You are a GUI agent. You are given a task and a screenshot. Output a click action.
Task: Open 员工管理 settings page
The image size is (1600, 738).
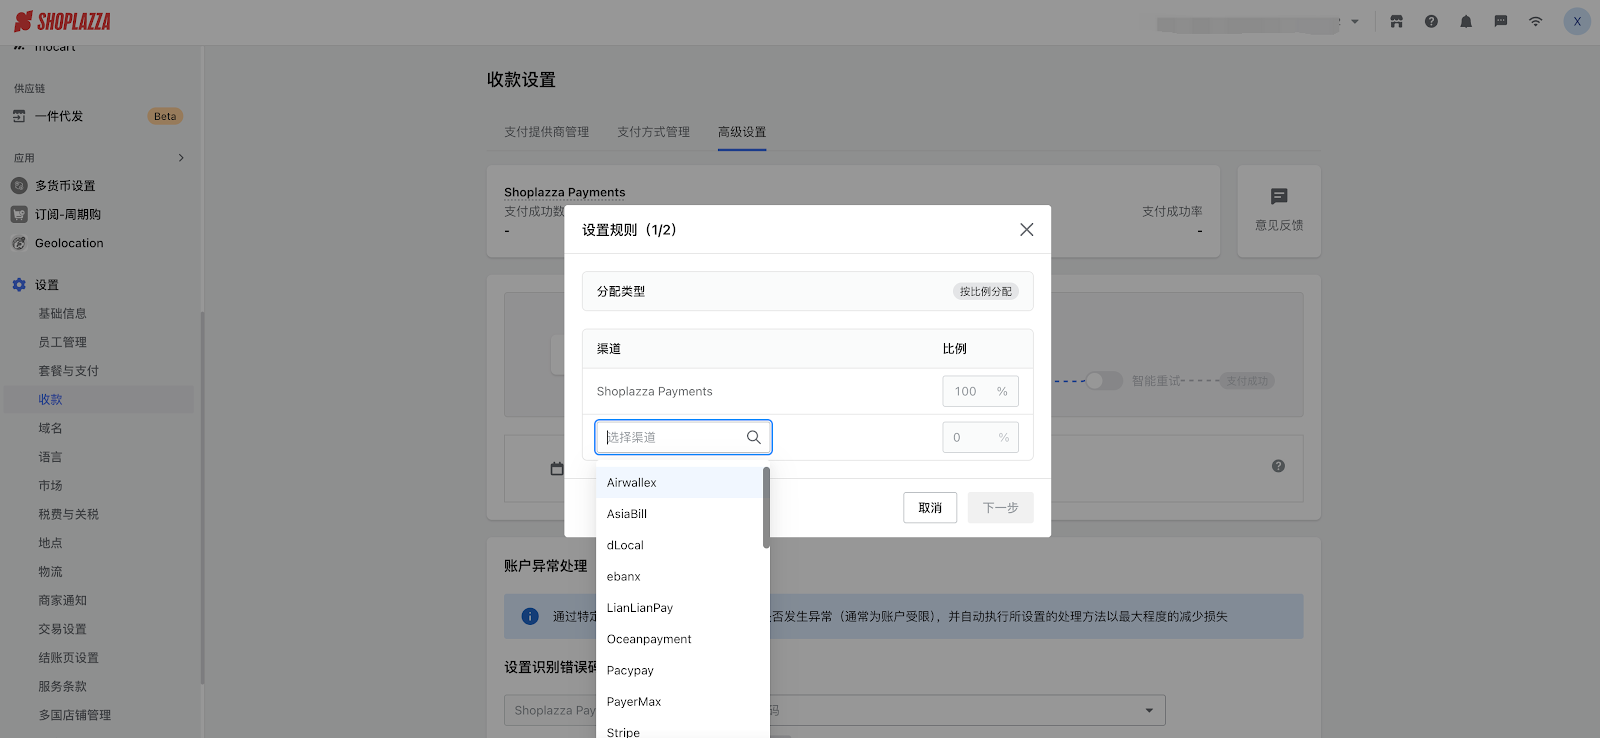62,342
